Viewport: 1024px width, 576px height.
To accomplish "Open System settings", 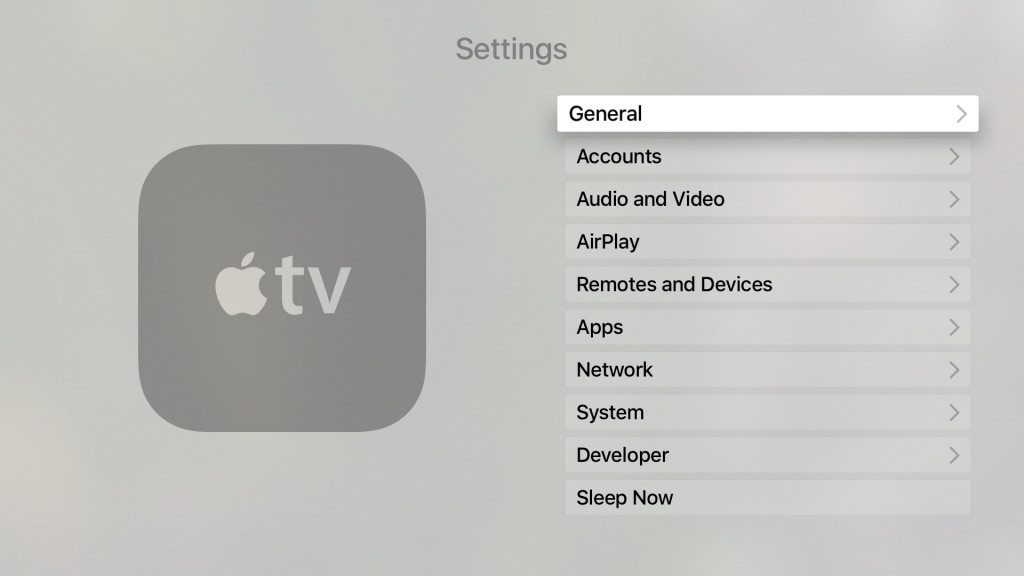I will pyautogui.click(x=767, y=413).
